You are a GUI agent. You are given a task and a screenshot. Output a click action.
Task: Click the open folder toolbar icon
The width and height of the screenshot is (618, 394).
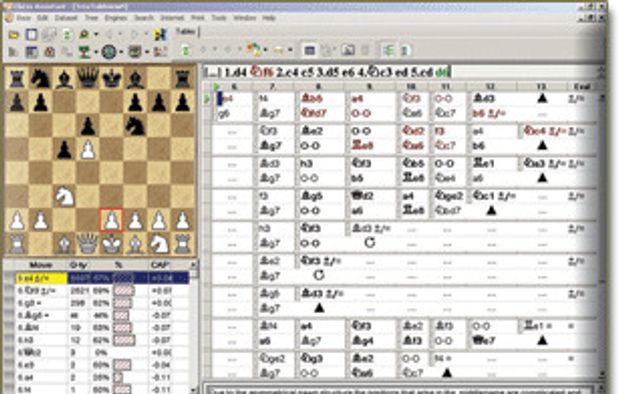click(14, 35)
